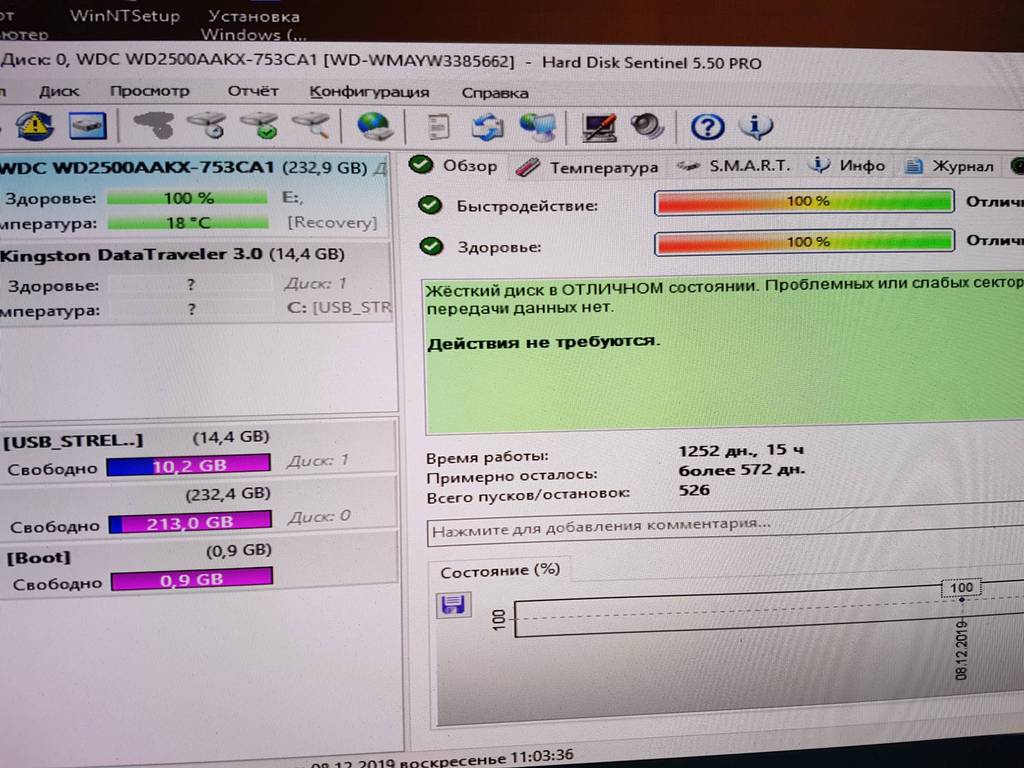Select the [USB_STREL..] partition label
Viewport: 1024px width, 768px height.
point(73,441)
